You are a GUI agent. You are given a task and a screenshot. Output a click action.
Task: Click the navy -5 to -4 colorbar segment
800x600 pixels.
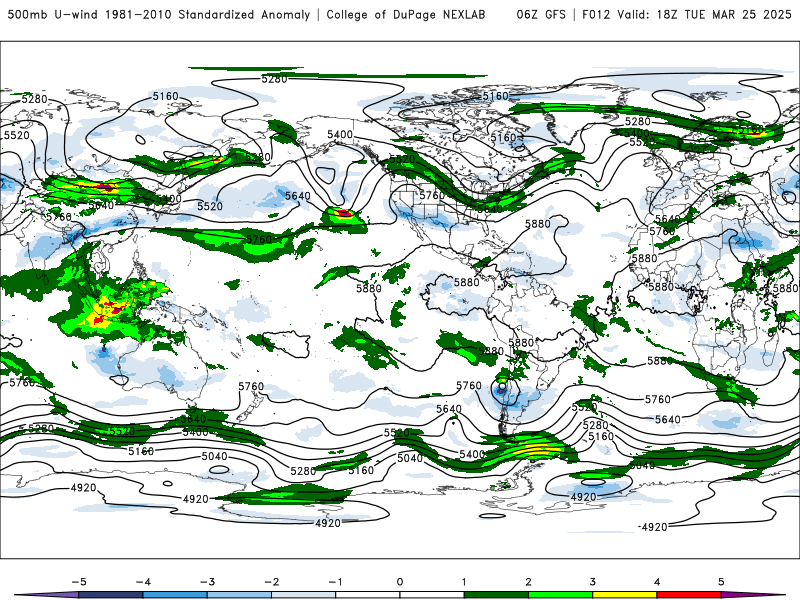click(111, 595)
